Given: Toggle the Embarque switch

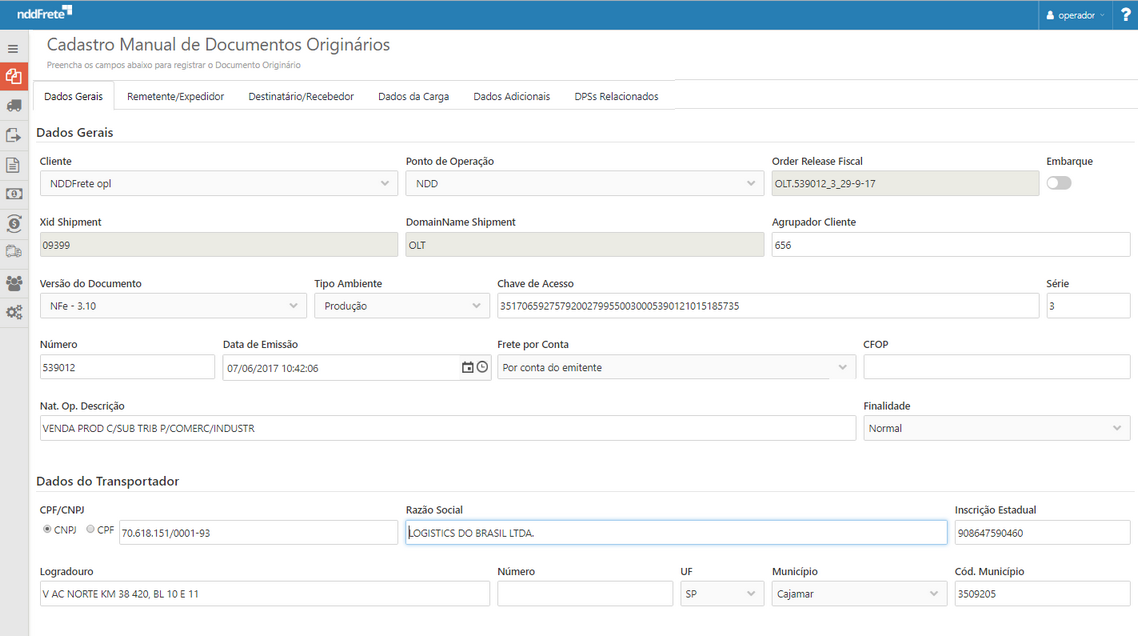Looking at the screenshot, I should pyautogui.click(x=1058, y=183).
